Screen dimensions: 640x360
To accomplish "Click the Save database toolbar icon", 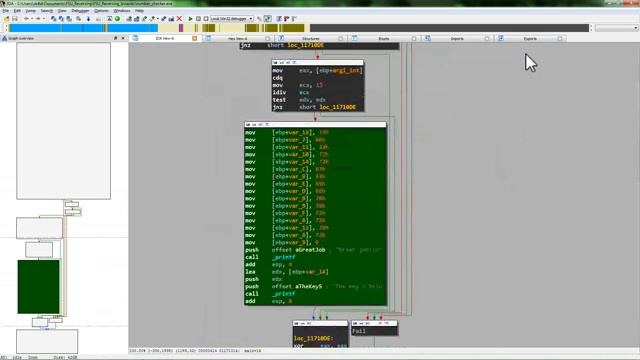I will (15, 19).
